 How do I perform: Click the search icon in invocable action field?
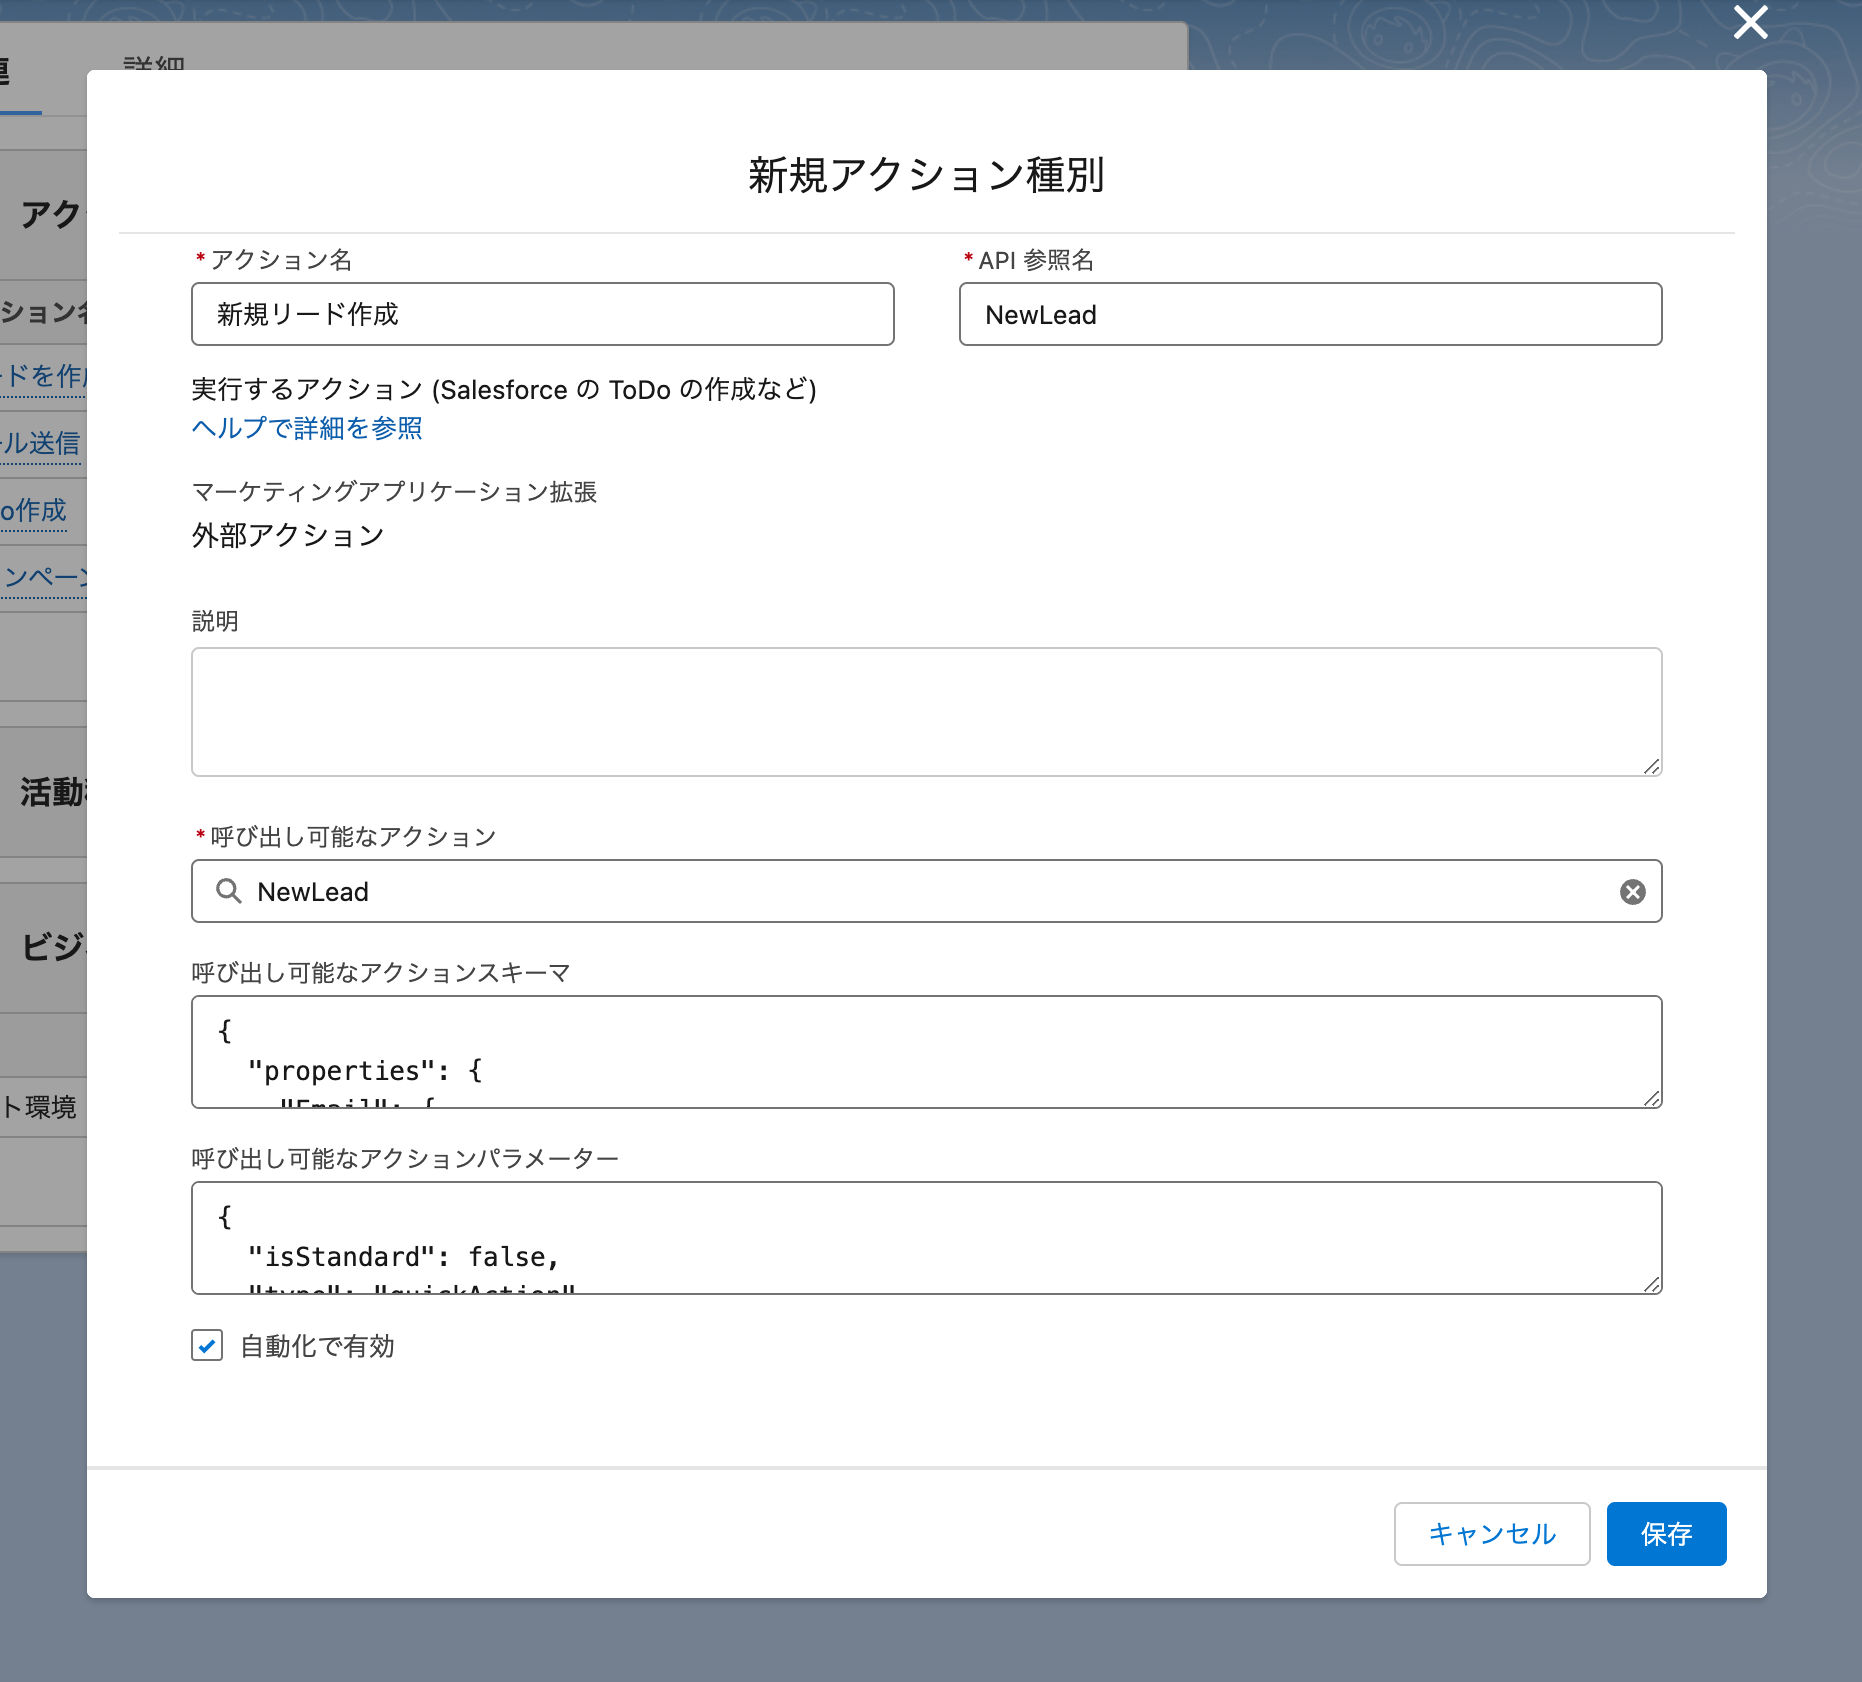(229, 891)
